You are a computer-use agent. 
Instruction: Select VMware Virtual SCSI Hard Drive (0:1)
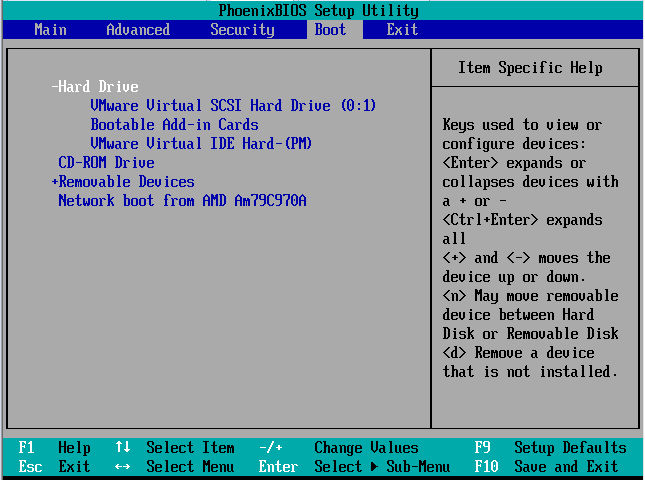[x=233, y=105]
